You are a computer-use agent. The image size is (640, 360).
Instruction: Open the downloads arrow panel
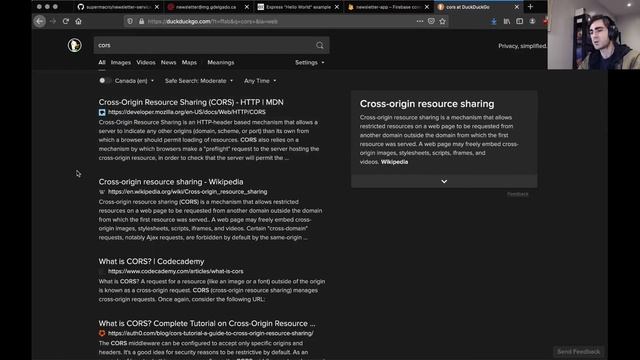(494, 21)
